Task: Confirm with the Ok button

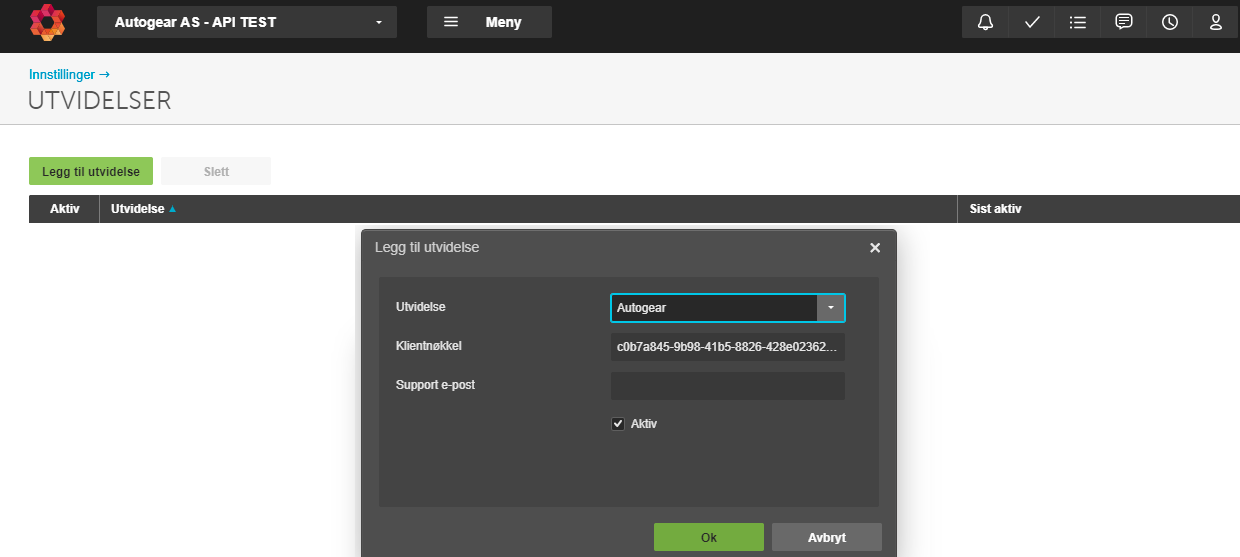Action: pyautogui.click(x=709, y=537)
